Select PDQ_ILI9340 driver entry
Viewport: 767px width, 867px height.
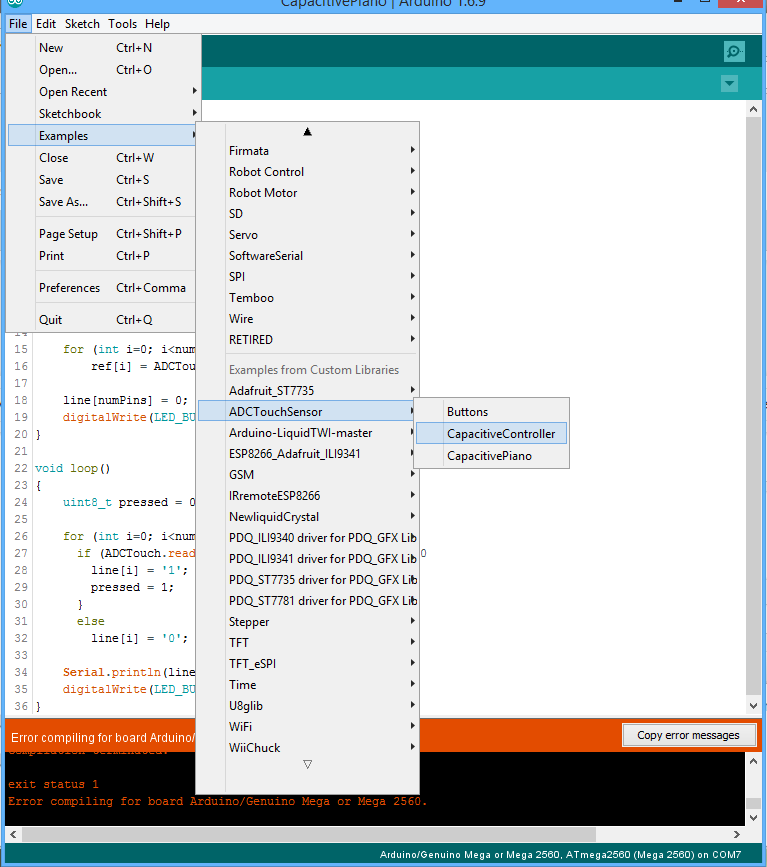click(308, 537)
